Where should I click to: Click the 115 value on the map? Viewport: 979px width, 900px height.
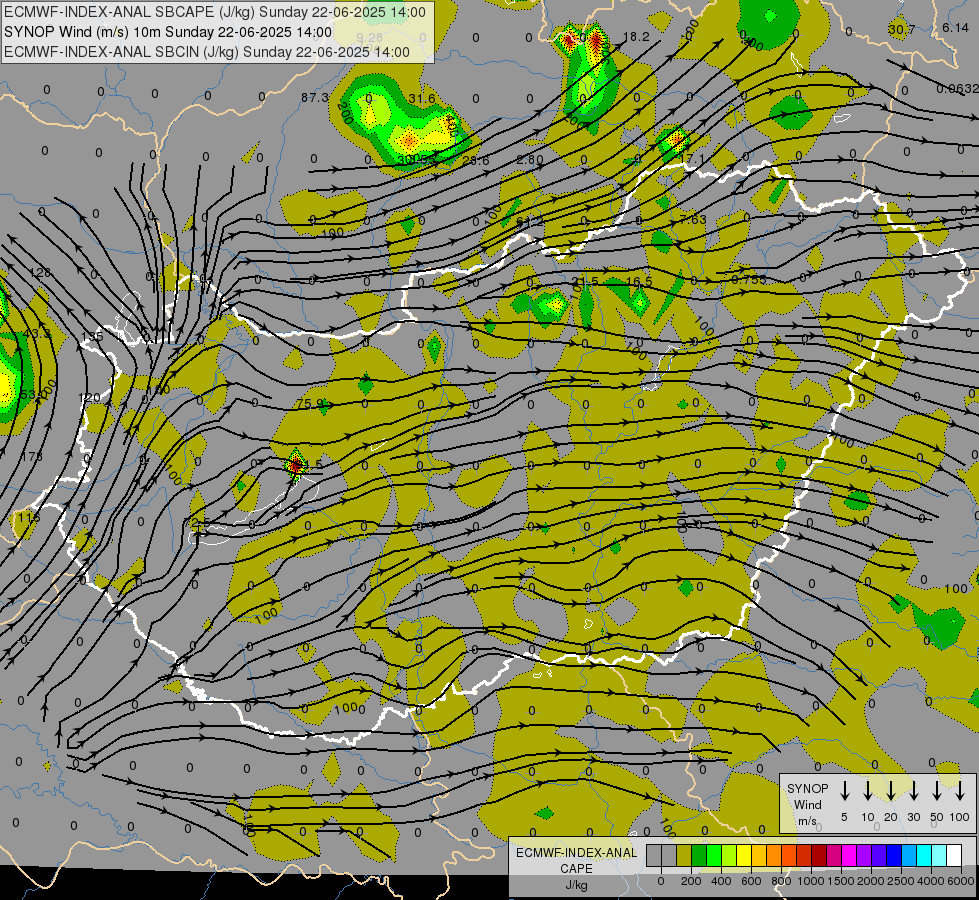click(29, 518)
